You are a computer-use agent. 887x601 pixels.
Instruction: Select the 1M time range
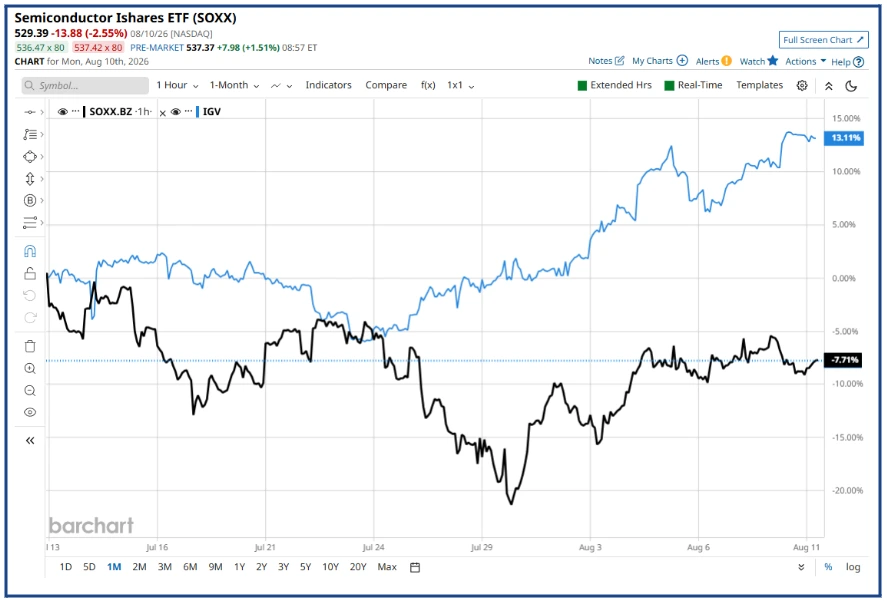point(114,566)
